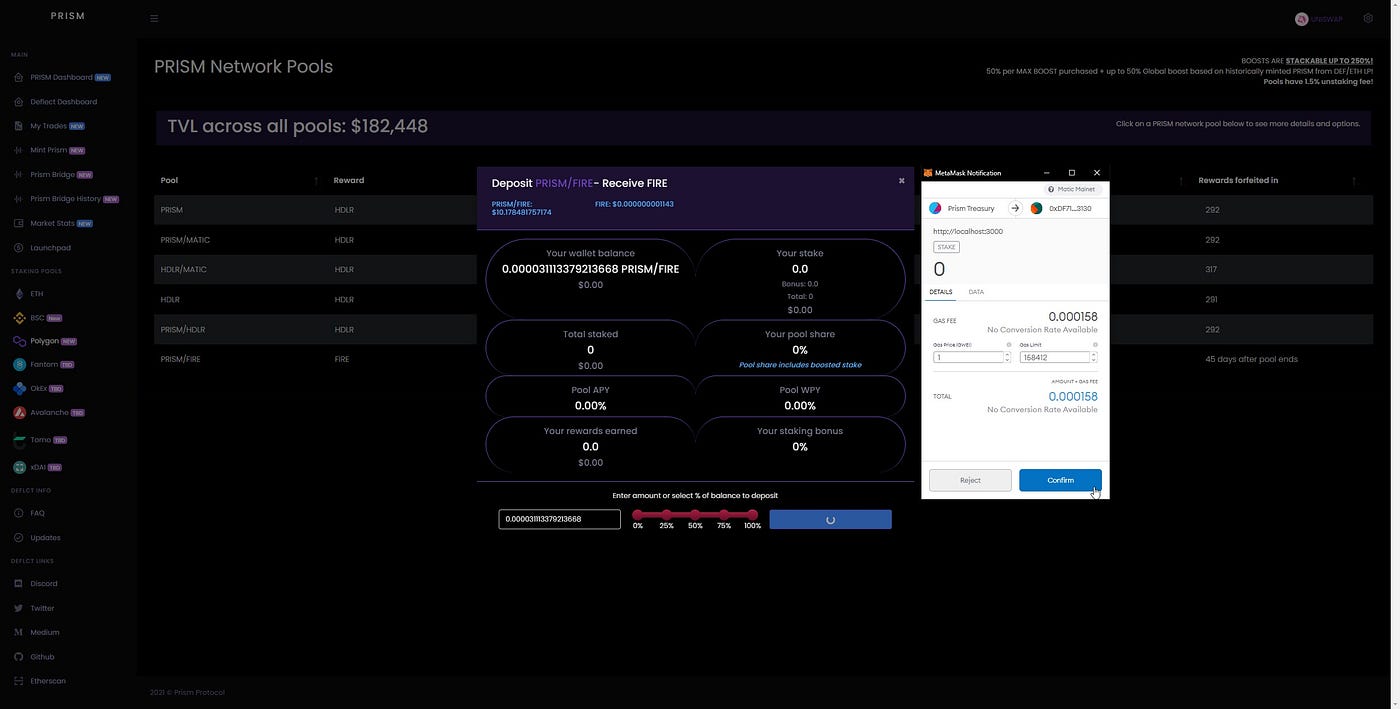Screen dimensions: 1400x709
Task: Set deposit slider to 100%
Action: [752, 514]
